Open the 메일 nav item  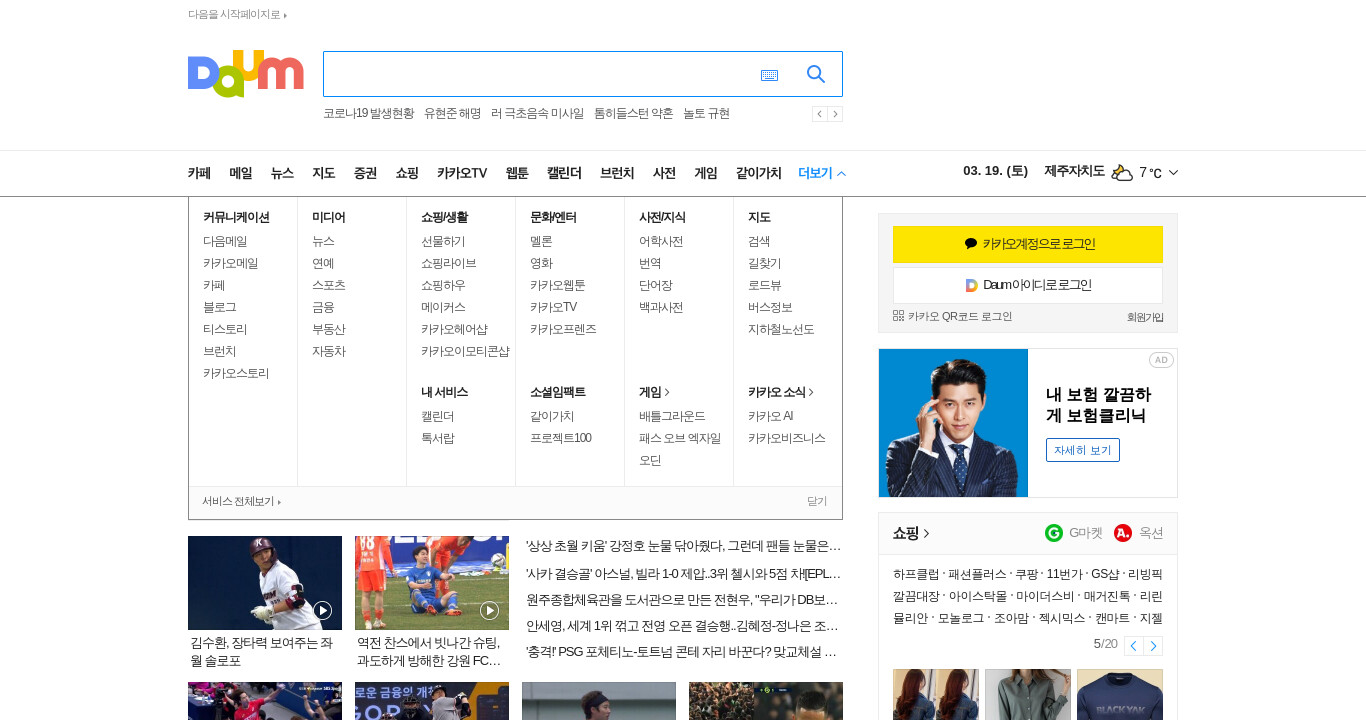click(241, 173)
